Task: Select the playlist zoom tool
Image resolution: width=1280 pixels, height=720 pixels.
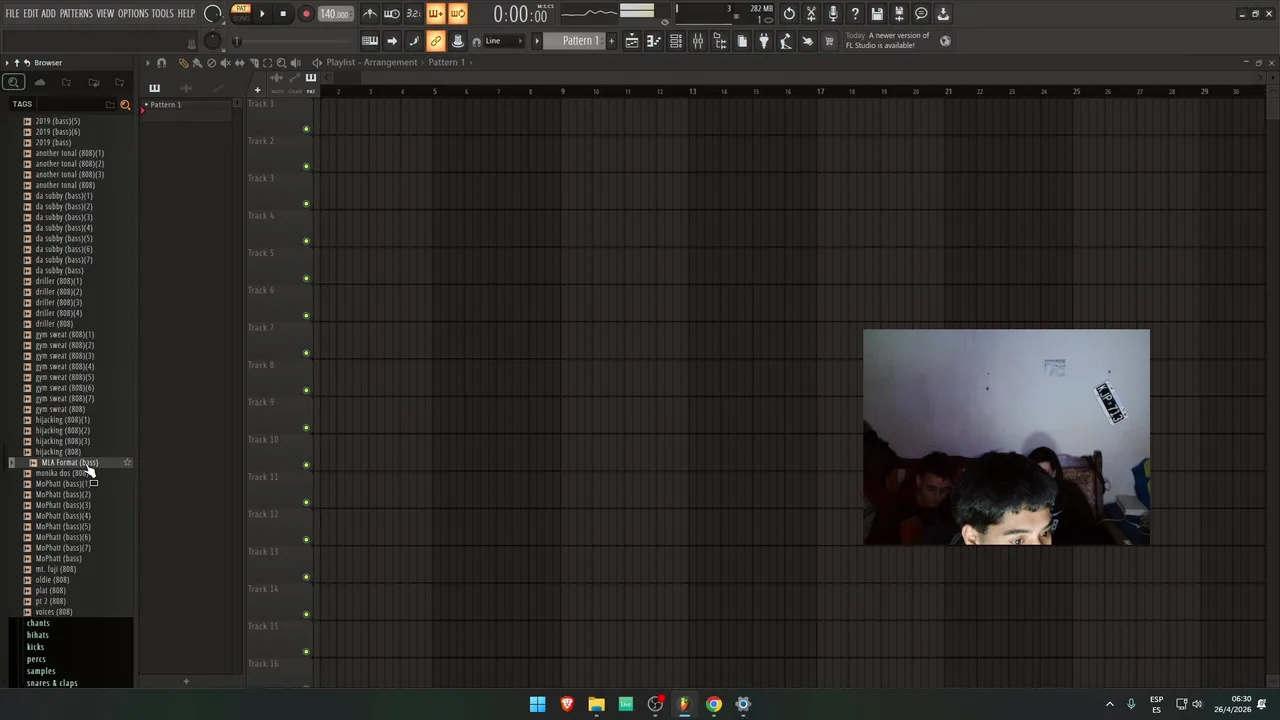Action: tap(281, 62)
